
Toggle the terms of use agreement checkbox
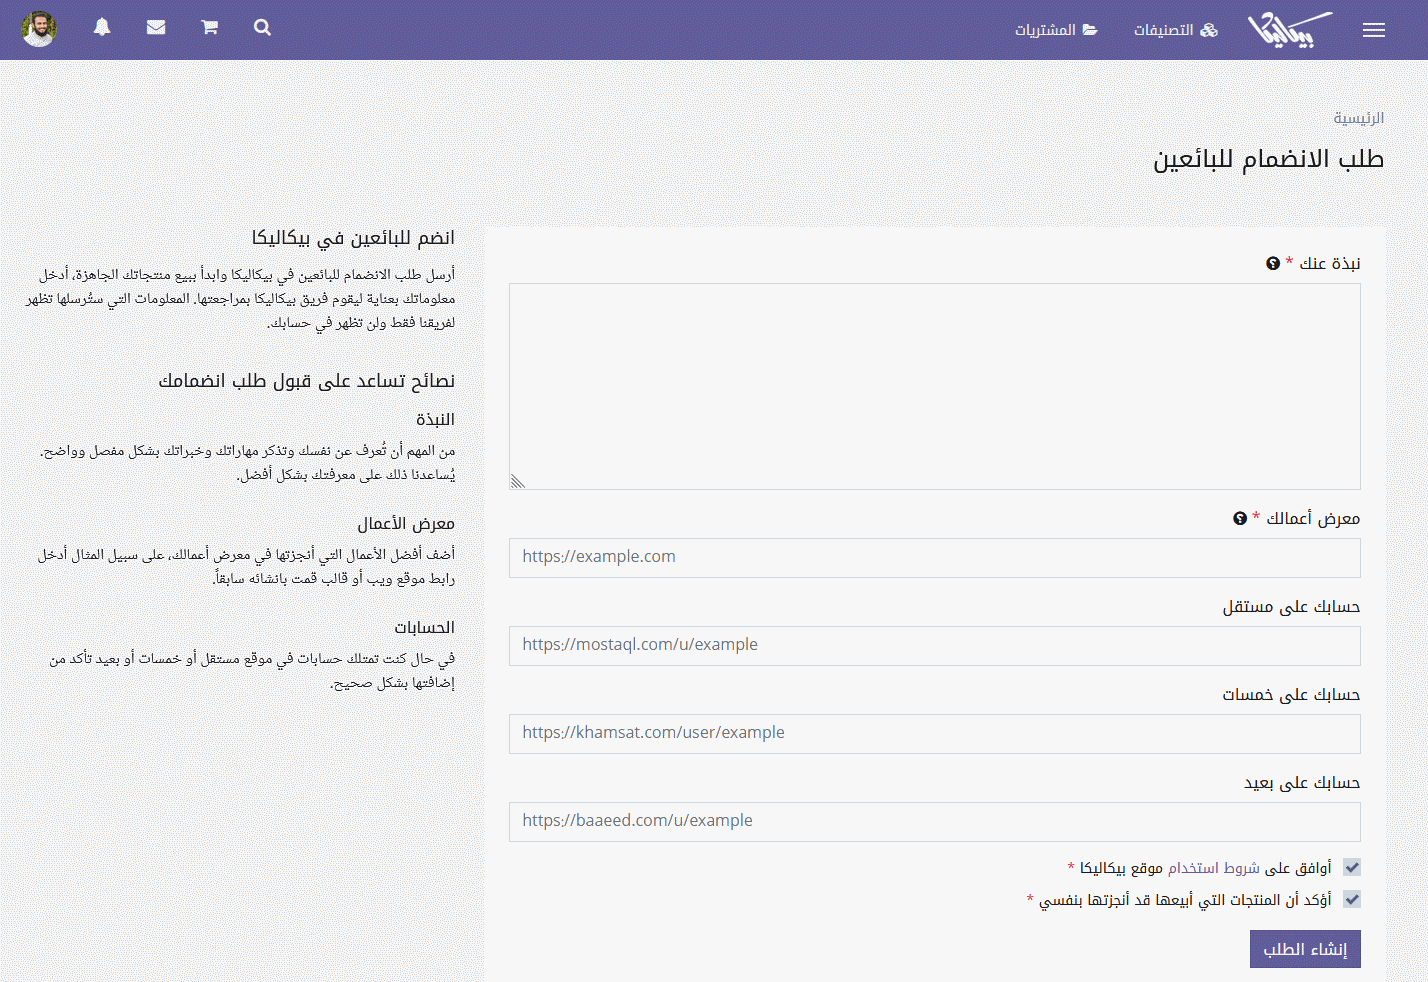(1352, 868)
